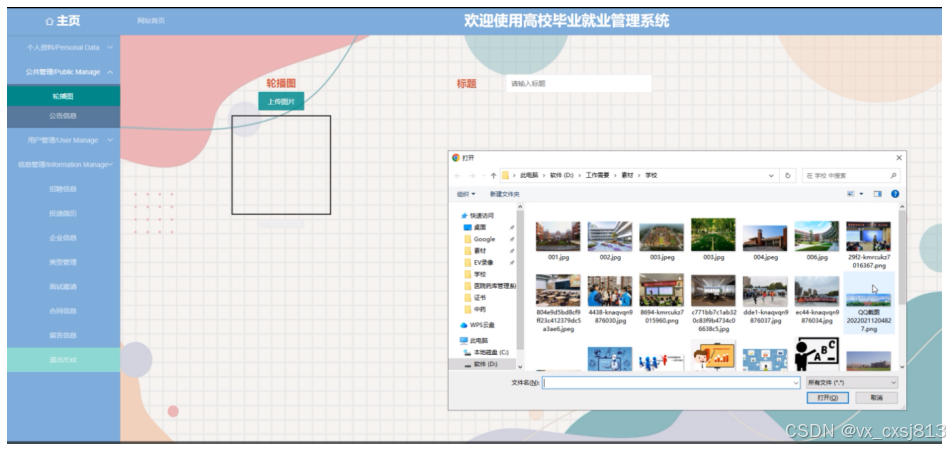Select the ABC teacher silhouette thumbnail
950x449 pixels.
coord(817,354)
